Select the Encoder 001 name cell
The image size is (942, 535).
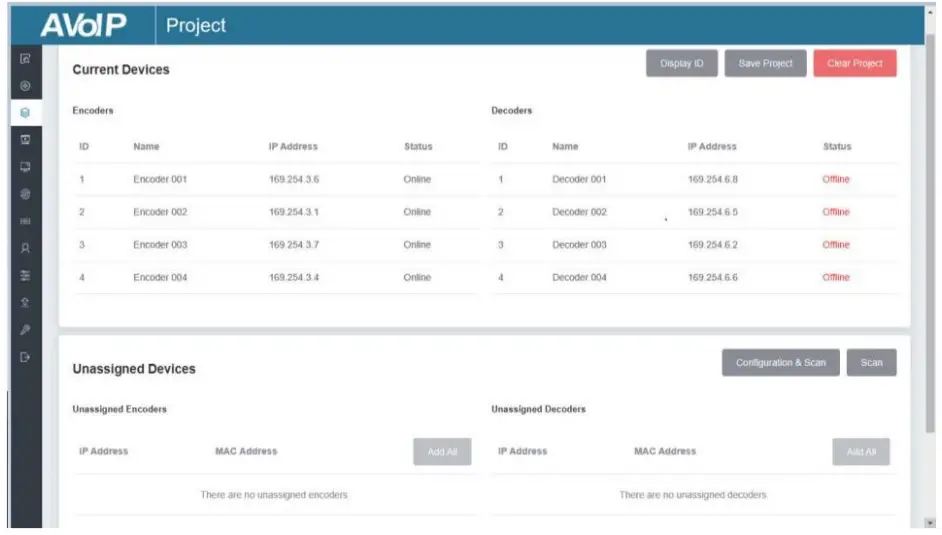160,179
